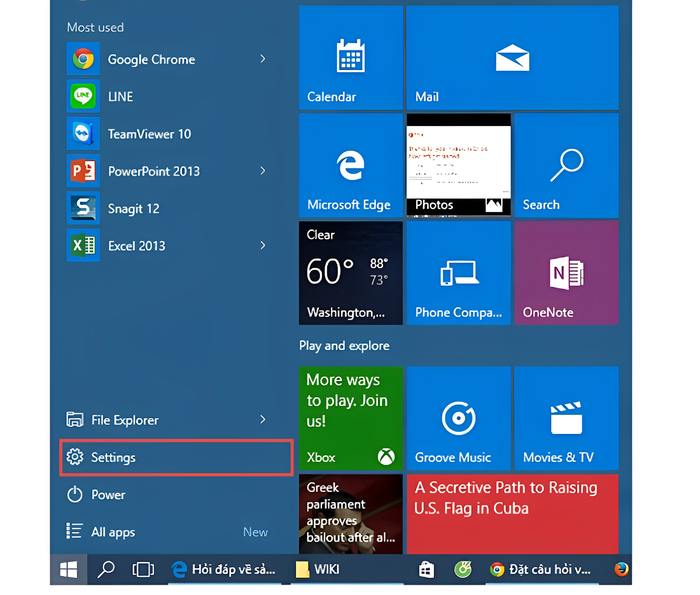
Task: Expand PowerPoint 2013 jump list arrow
Action: click(x=263, y=171)
